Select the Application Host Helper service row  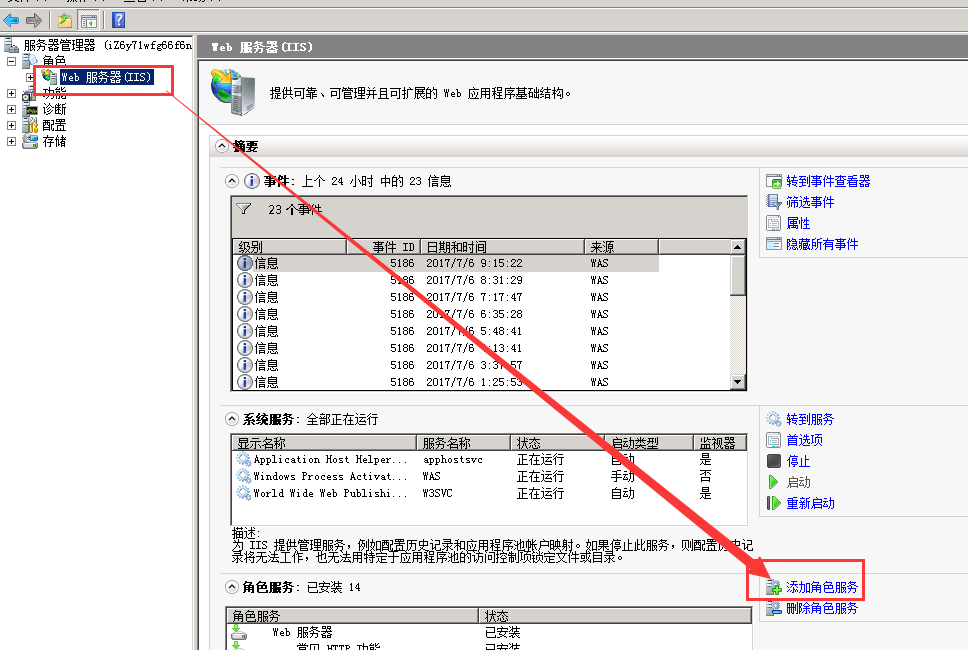point(489,459)
